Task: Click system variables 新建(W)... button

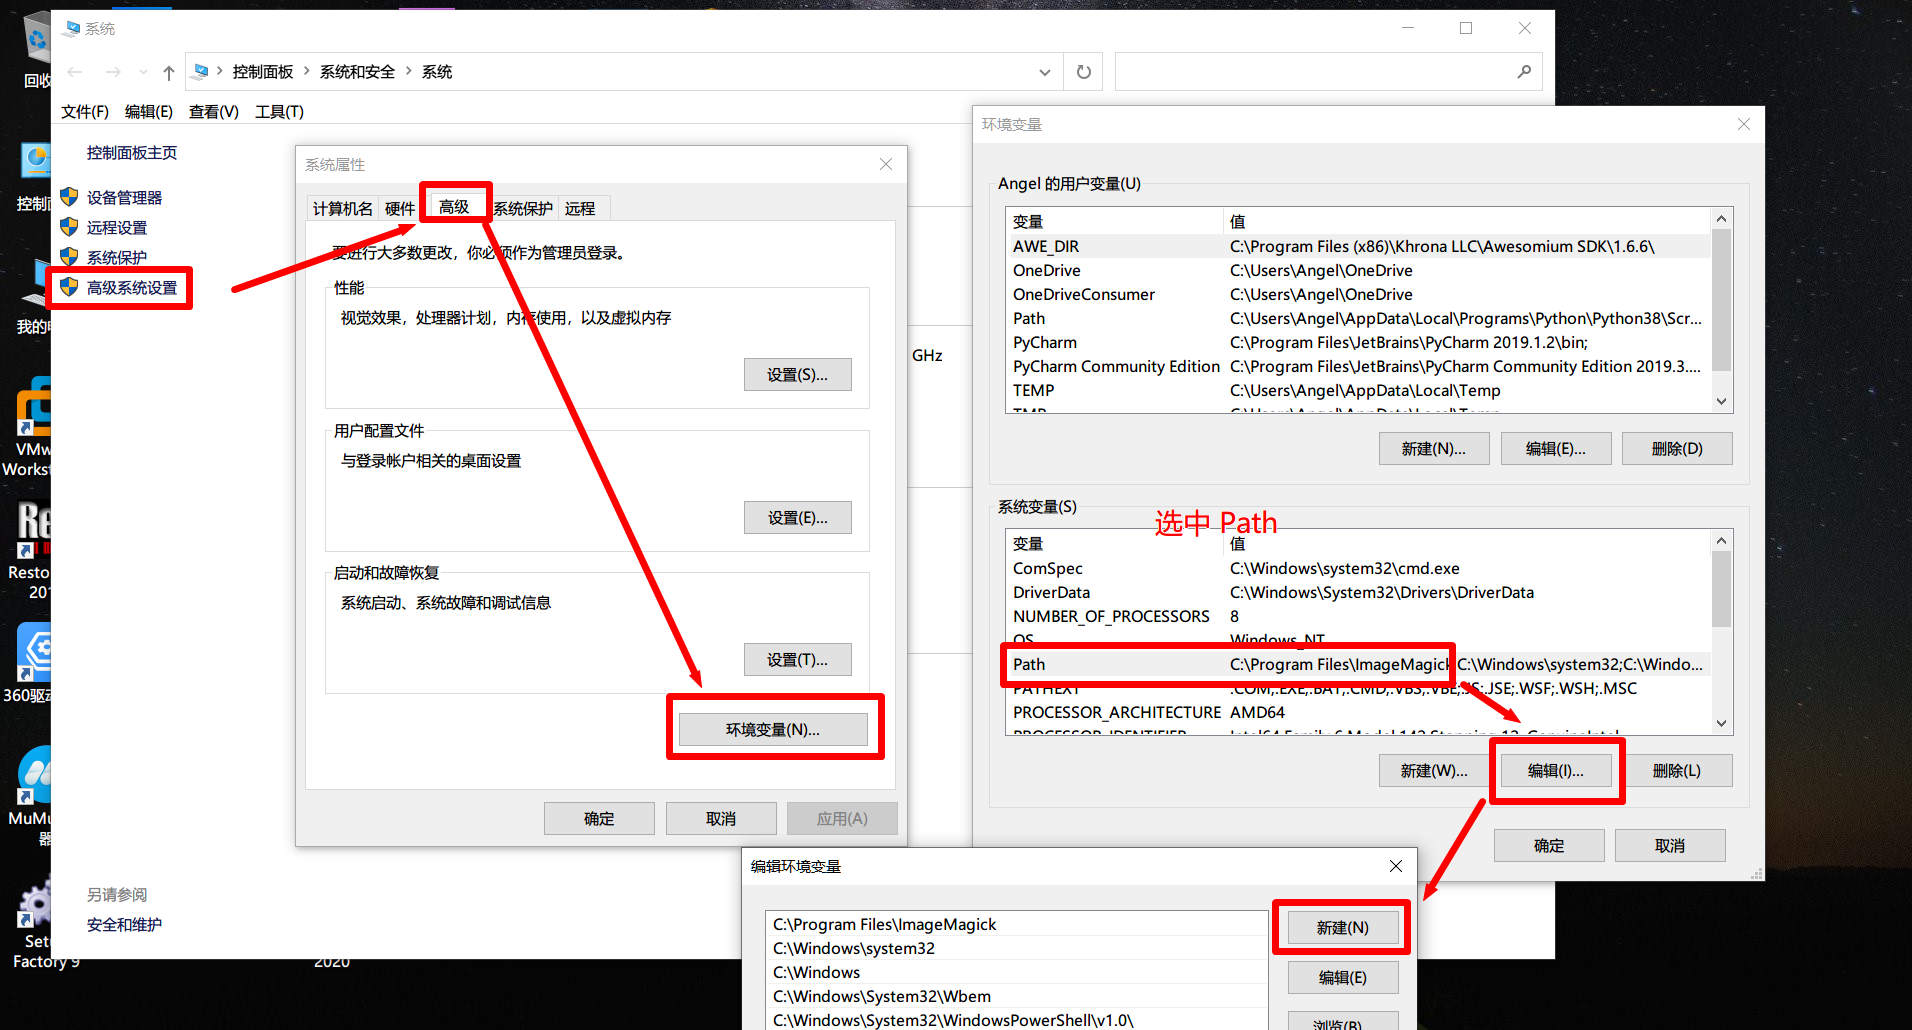Action: tap(1434, 771)
